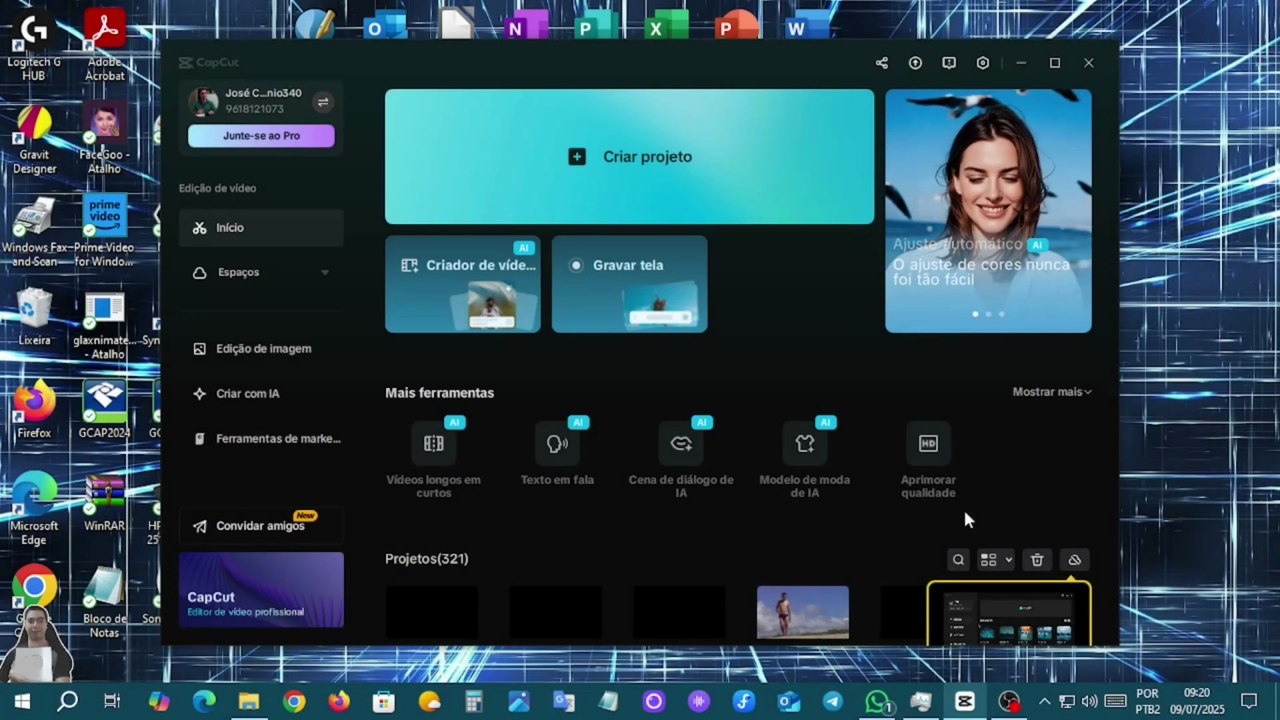
Task: Select the Gravit Designer desktop icon
Action: [34, 138]
